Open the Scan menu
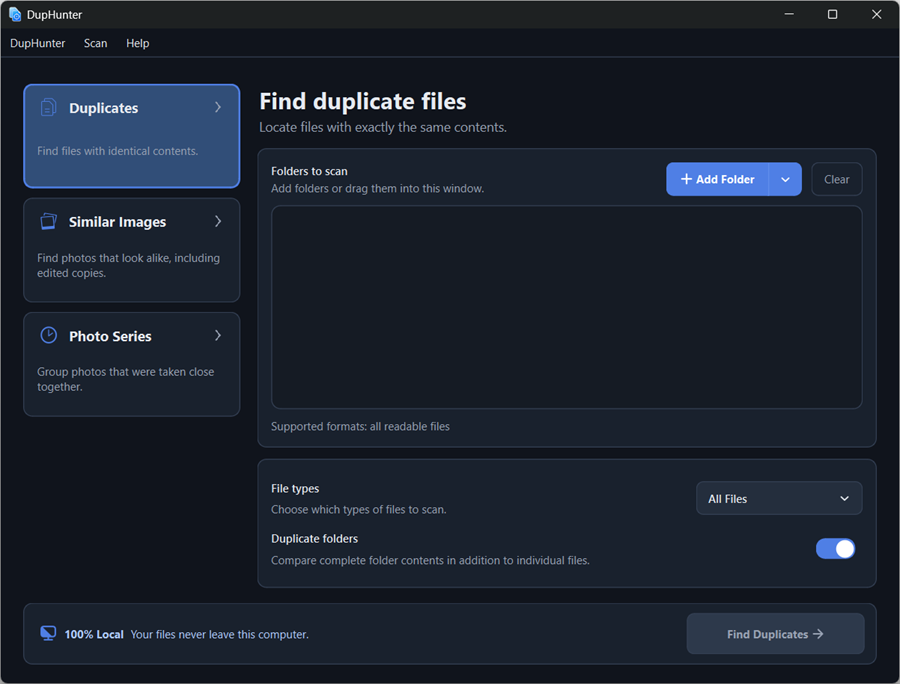This screenshot has height=684, width=900. coord(95,43)
